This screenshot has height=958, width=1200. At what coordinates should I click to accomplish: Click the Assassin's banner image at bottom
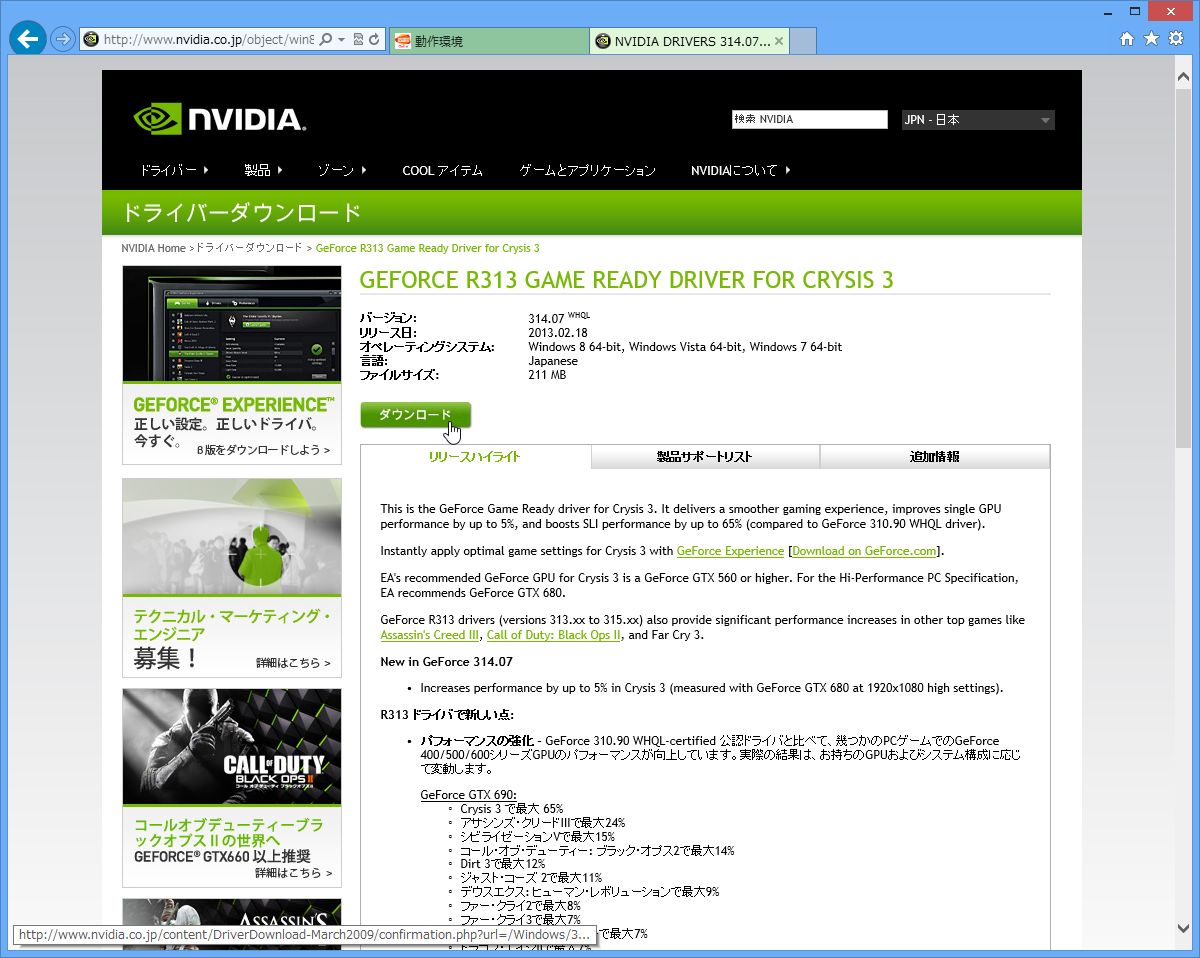(x=232, y=923)
